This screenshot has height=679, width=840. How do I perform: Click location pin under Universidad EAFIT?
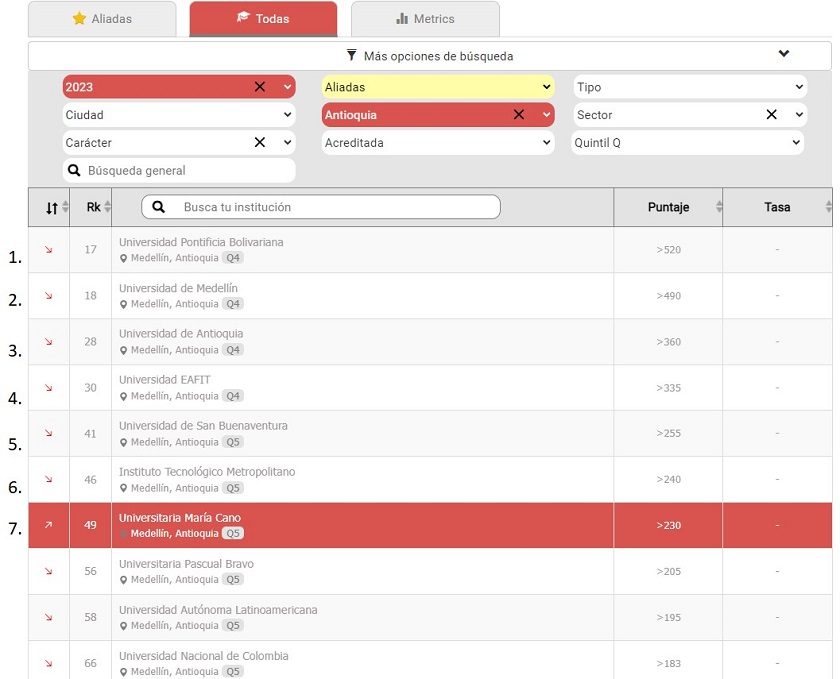(x=123, y=397)
